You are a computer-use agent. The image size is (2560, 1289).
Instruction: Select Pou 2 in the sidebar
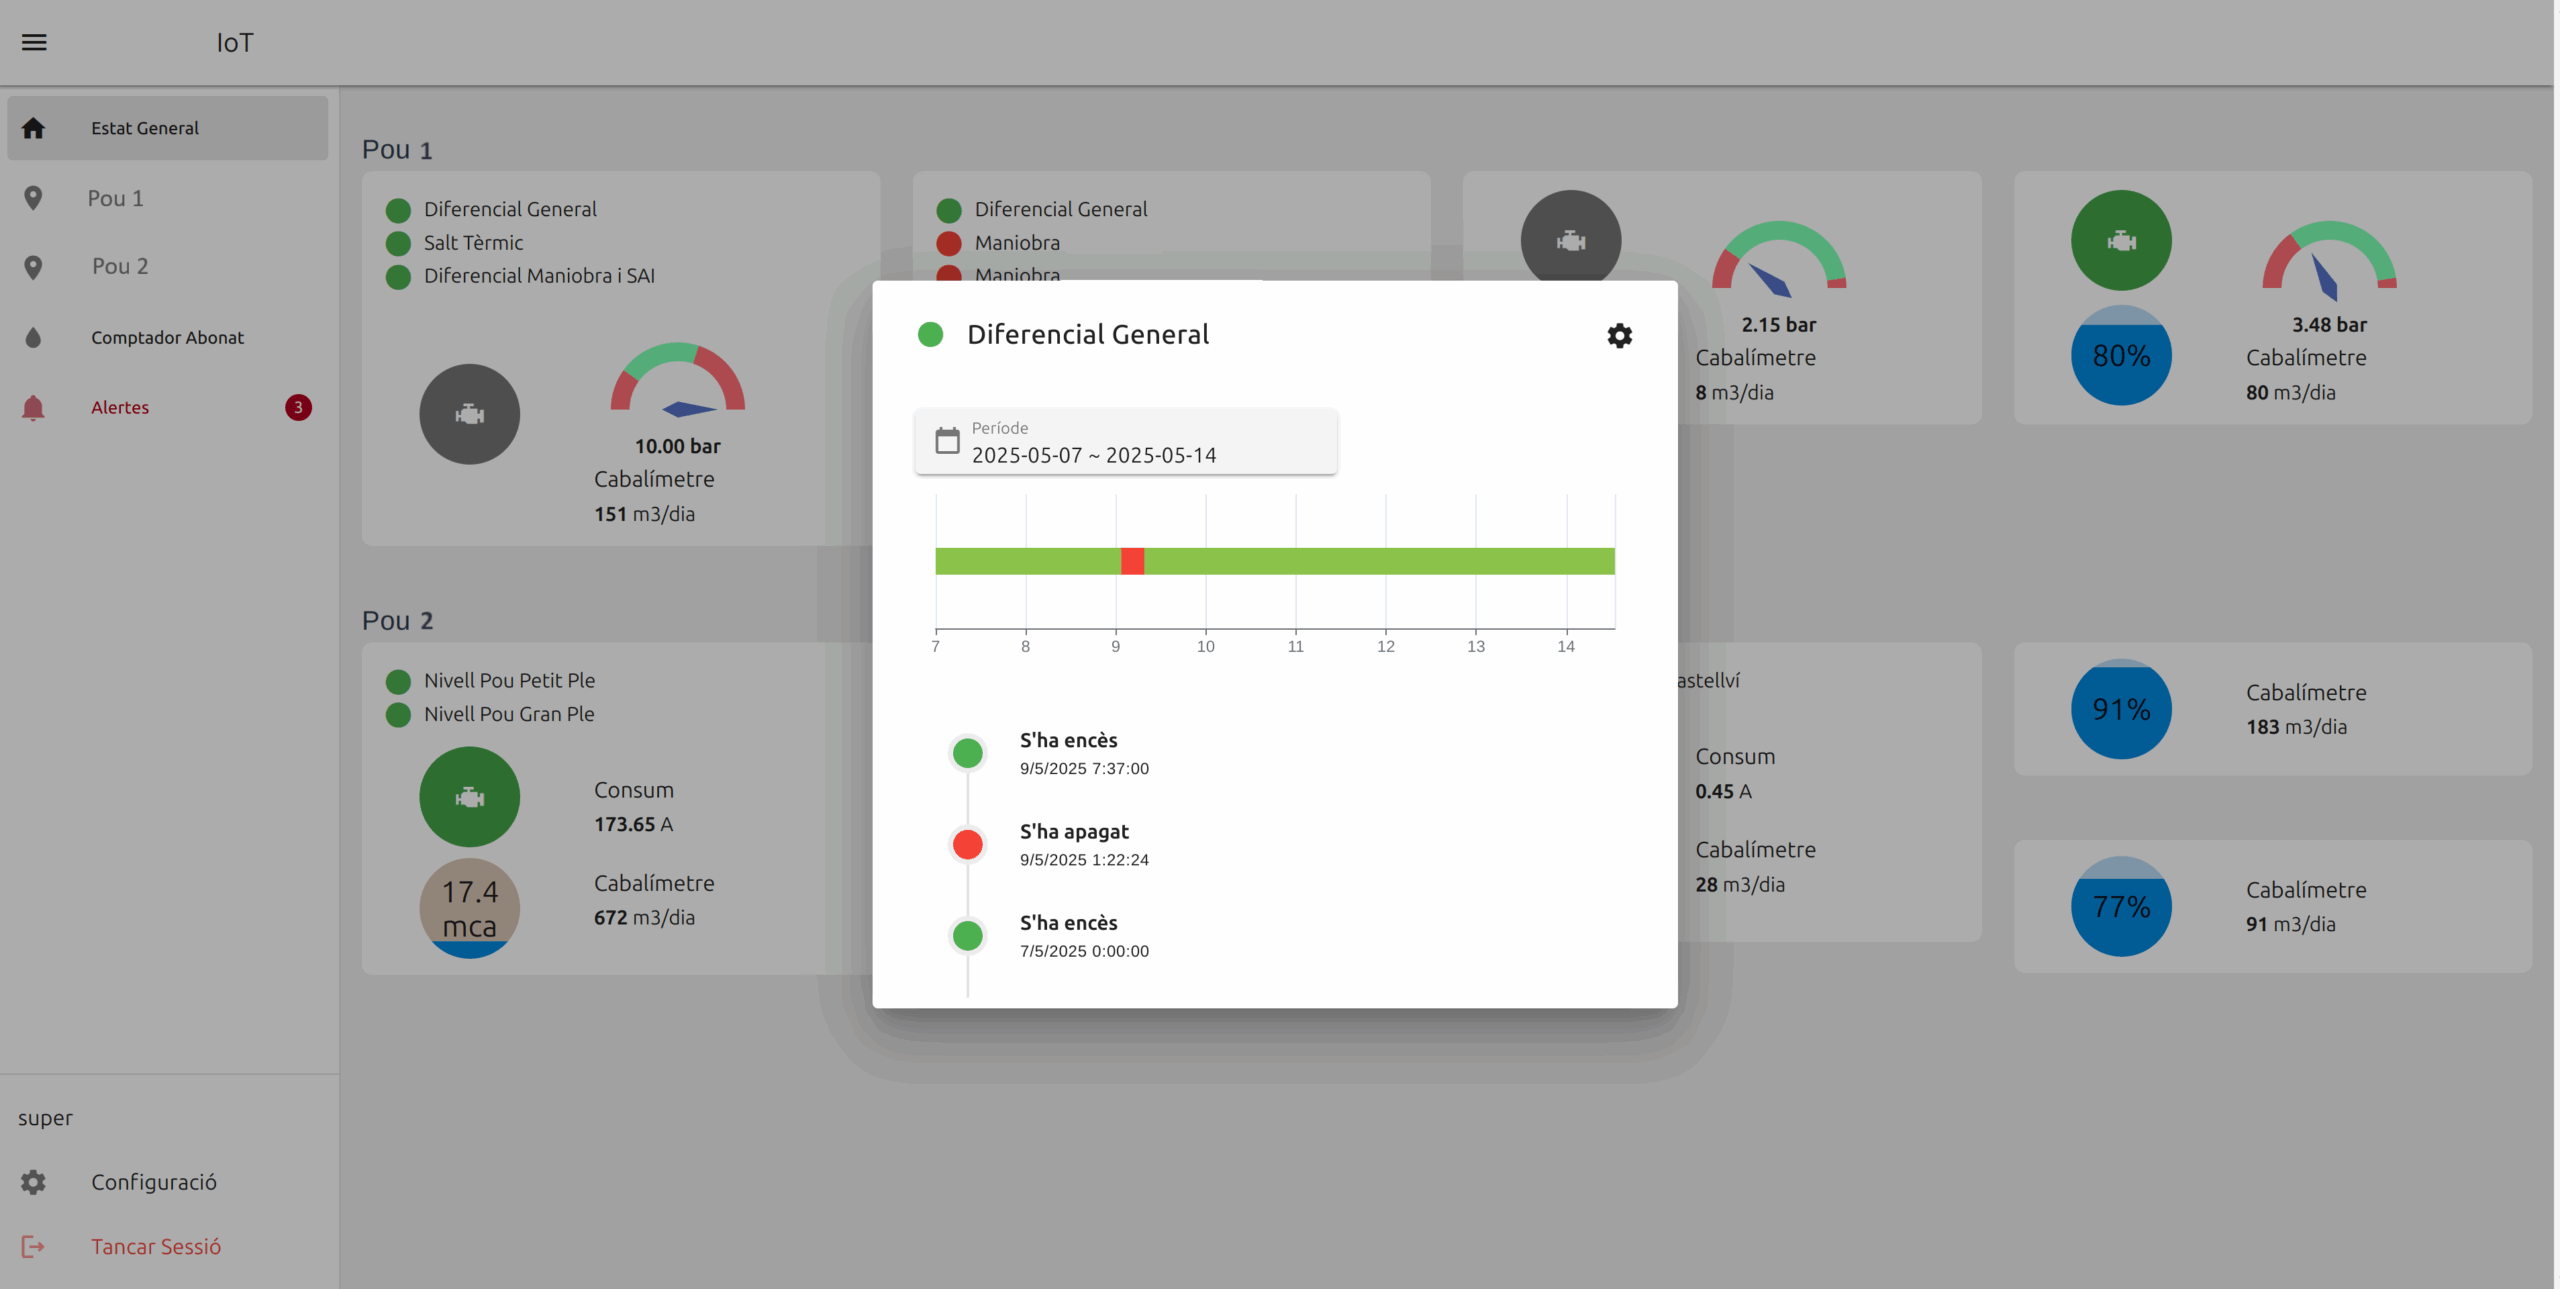[x=119, y=266]
